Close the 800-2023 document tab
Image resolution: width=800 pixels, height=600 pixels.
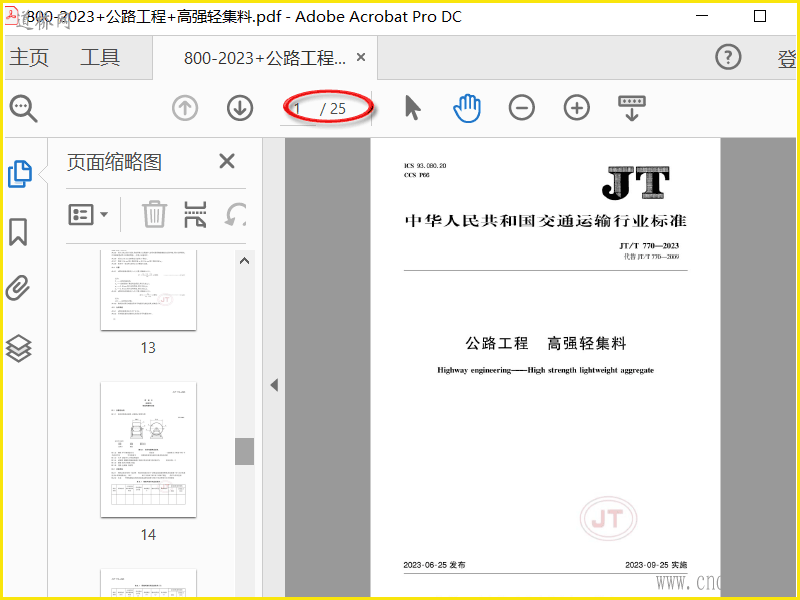[x=361, y=57]
